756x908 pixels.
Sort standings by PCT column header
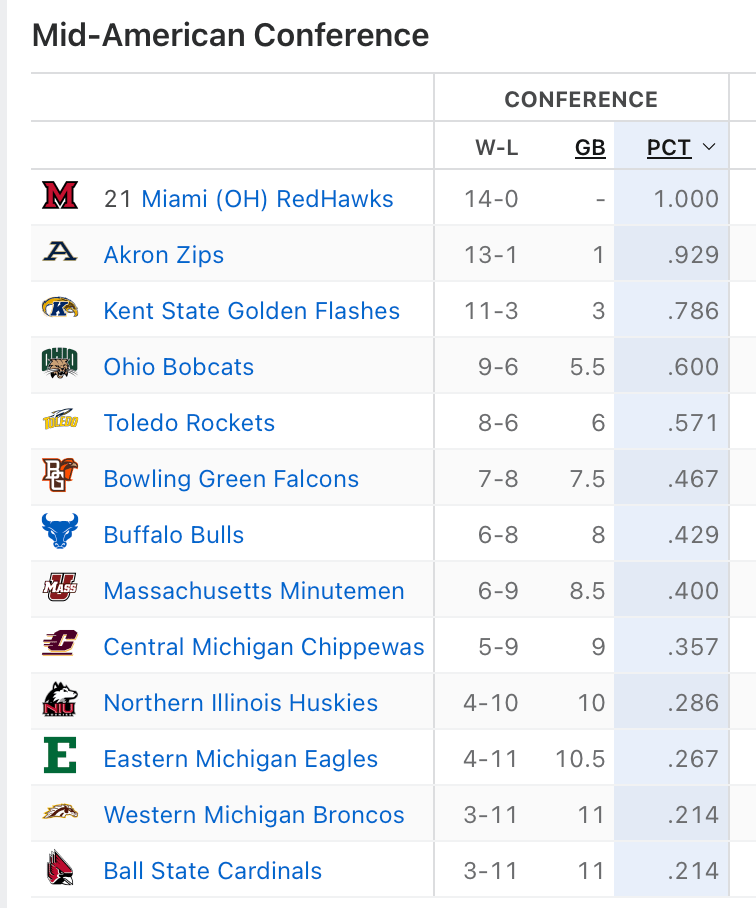pyautogui.click(x=669, y=148)
